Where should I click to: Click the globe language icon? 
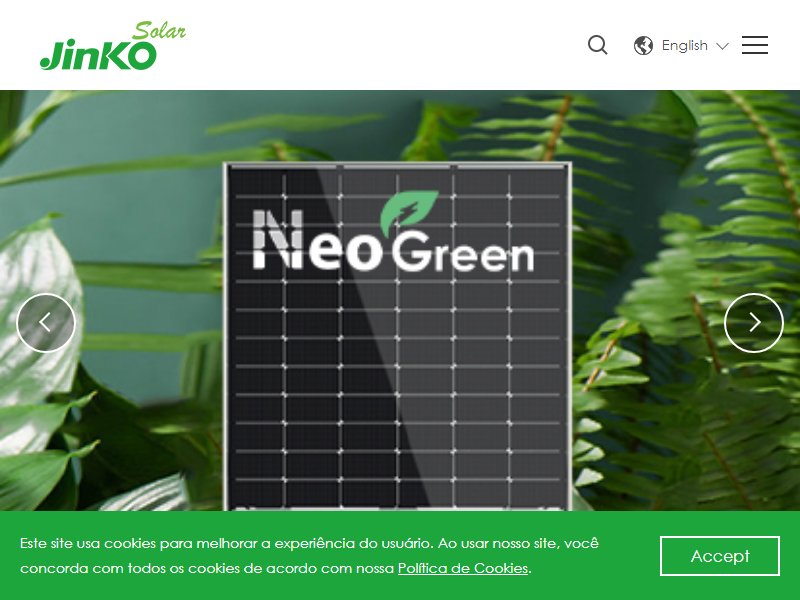coord(643,45)
